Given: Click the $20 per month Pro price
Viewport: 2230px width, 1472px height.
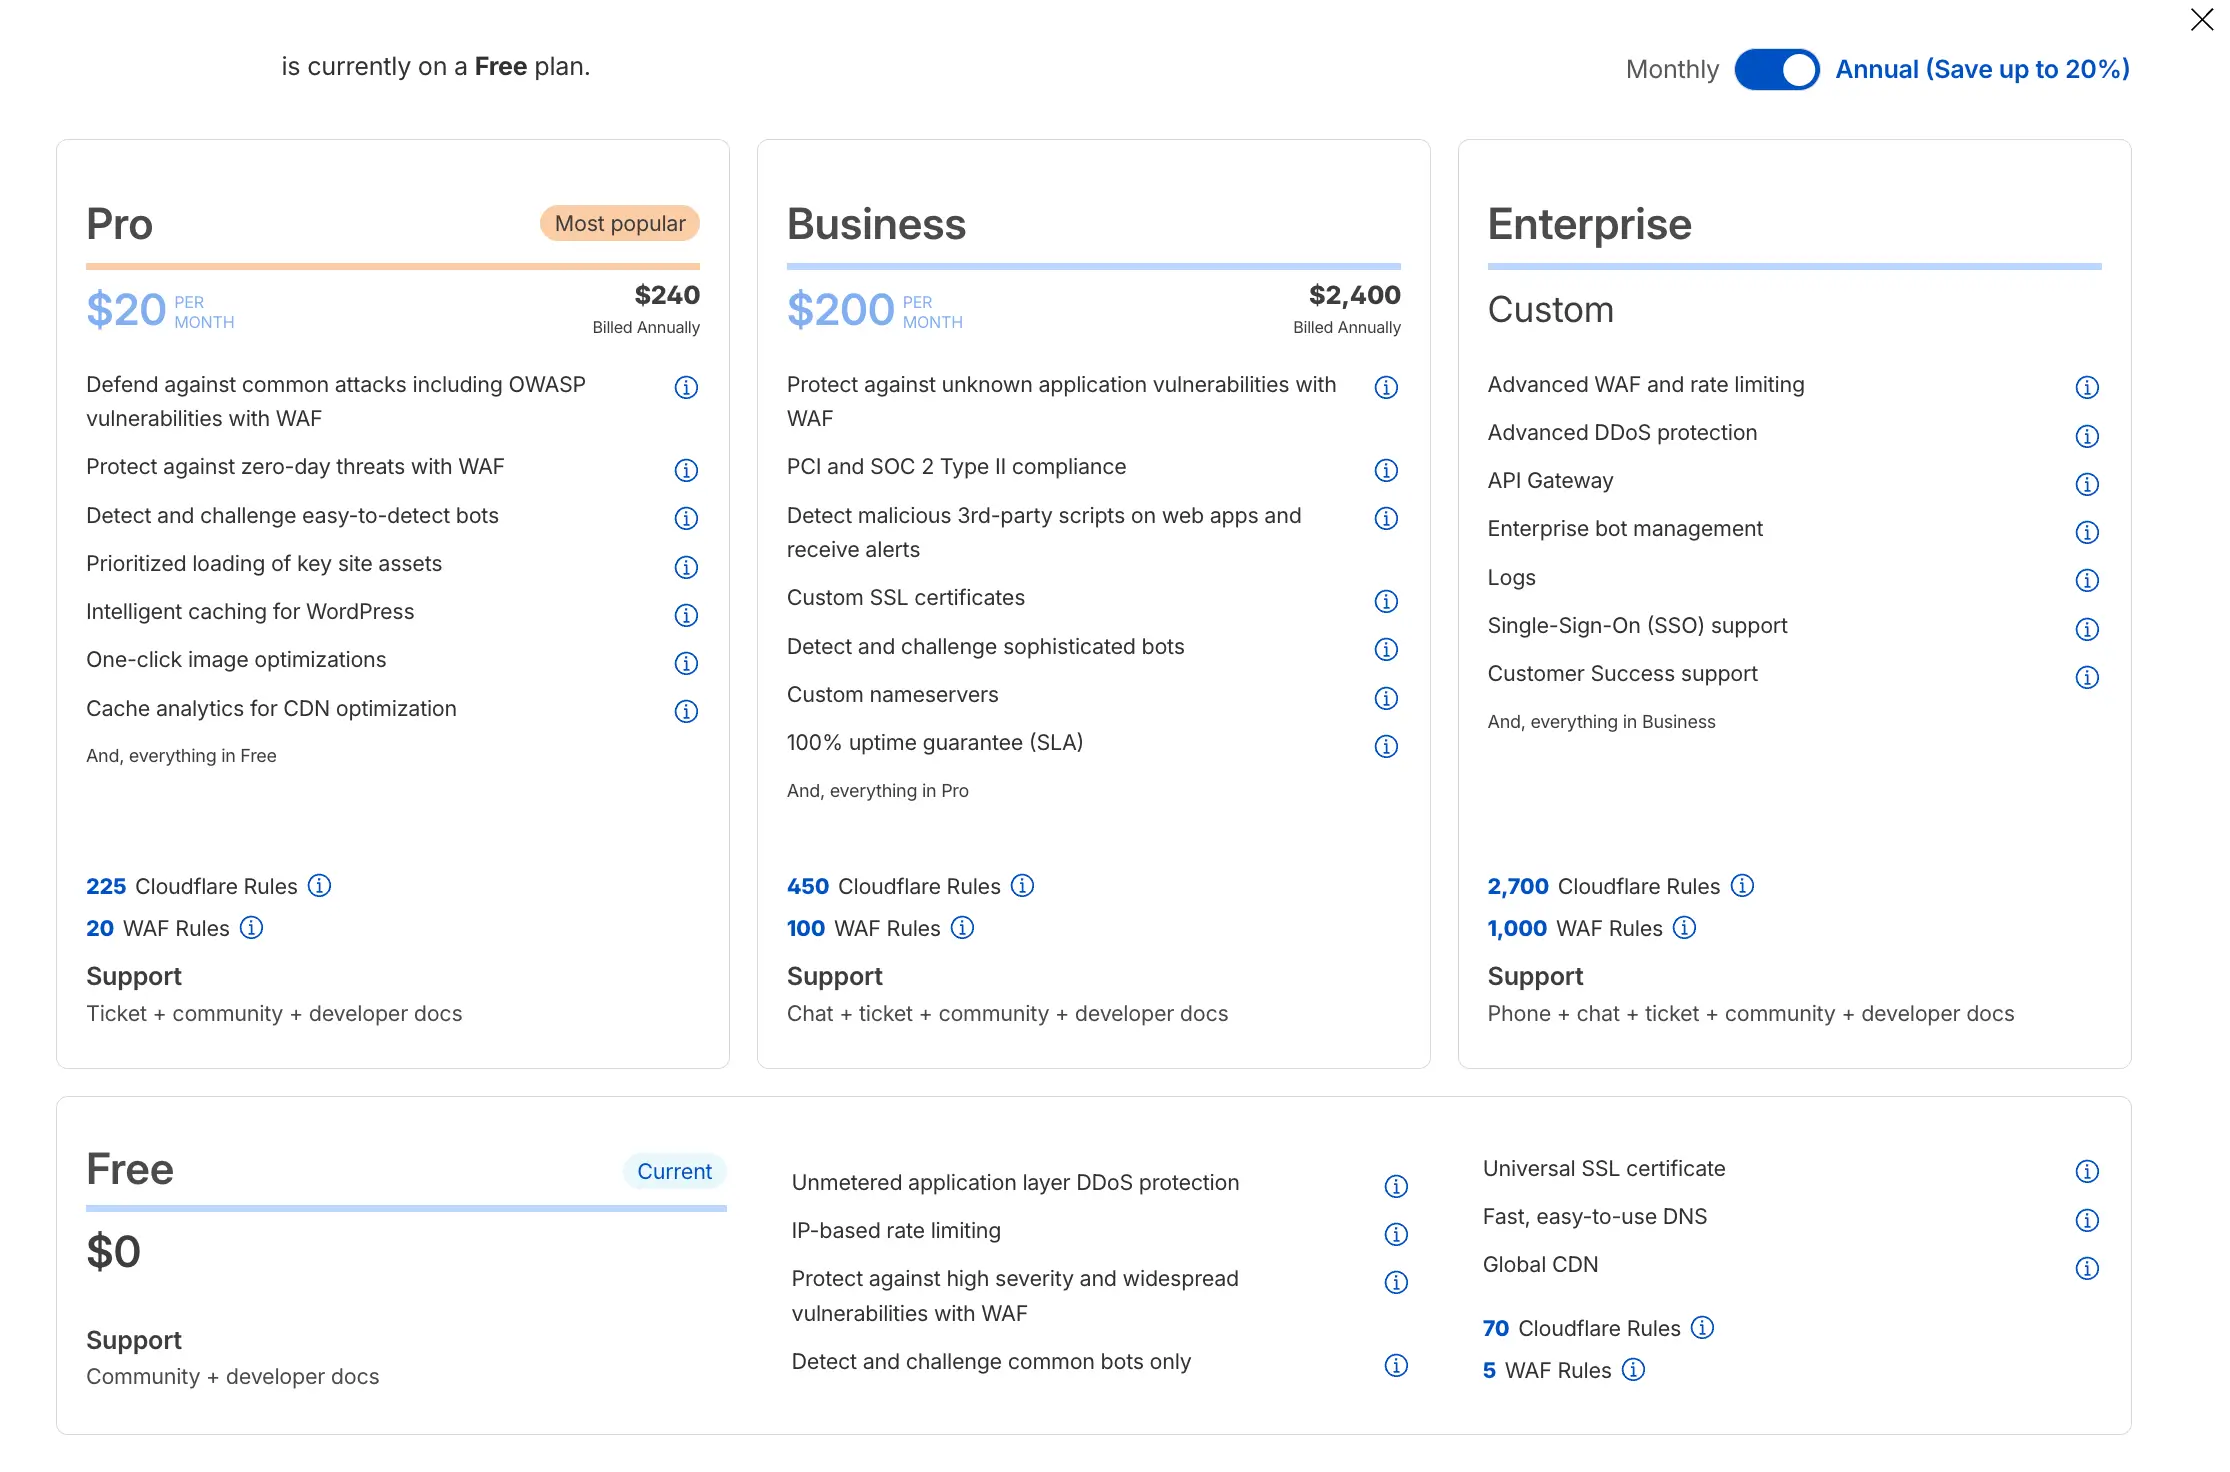Looking at the screenshot, I should (160, 310).
